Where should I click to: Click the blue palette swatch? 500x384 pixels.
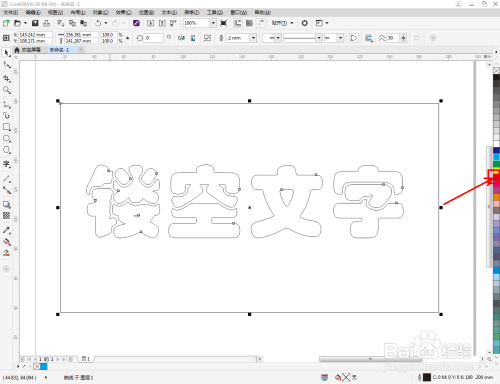[496, 150]
